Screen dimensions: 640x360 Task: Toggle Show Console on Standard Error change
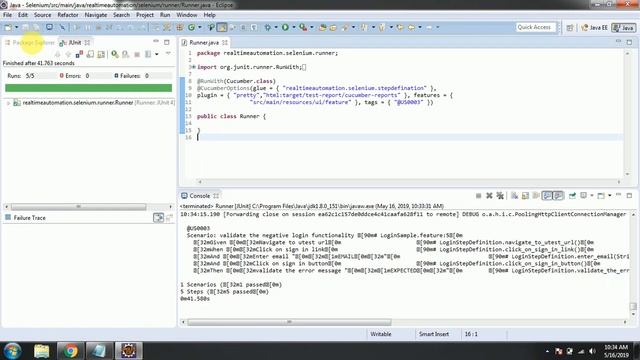tap(558, 196)
